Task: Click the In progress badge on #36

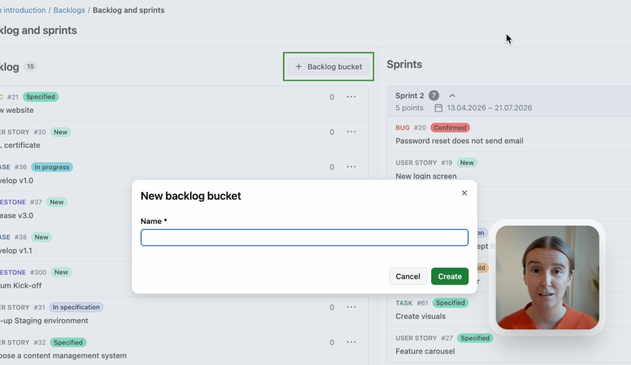Action: point(52,167)
